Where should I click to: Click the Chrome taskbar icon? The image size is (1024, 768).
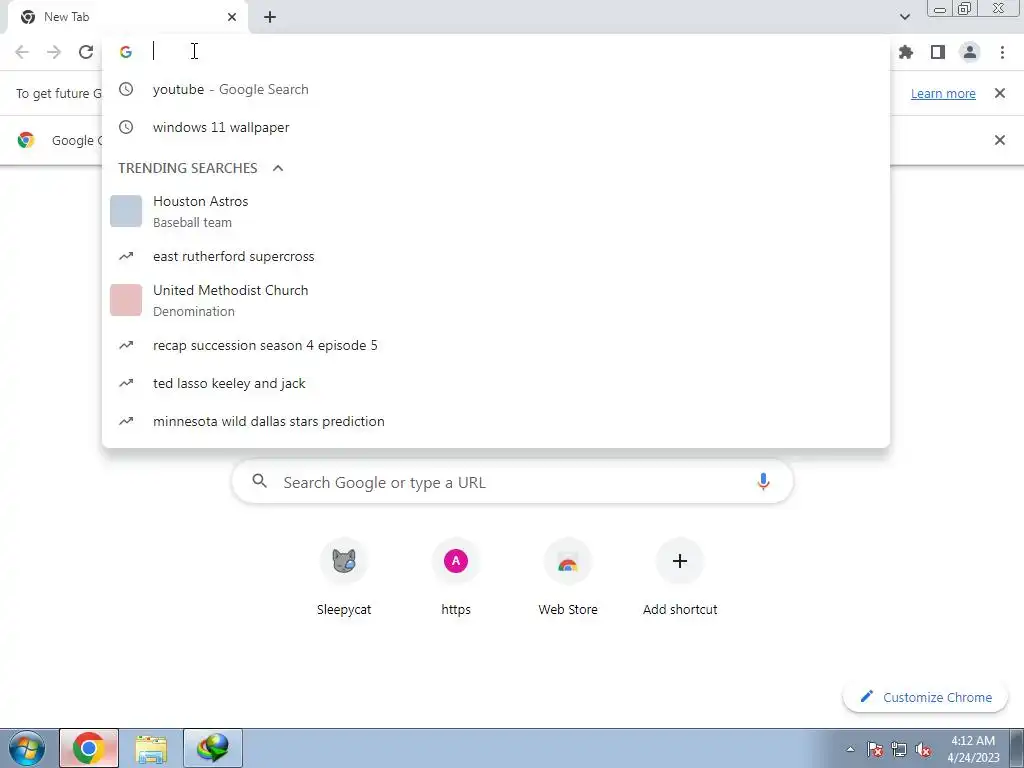pyautogui.click(x=89, y=748)
